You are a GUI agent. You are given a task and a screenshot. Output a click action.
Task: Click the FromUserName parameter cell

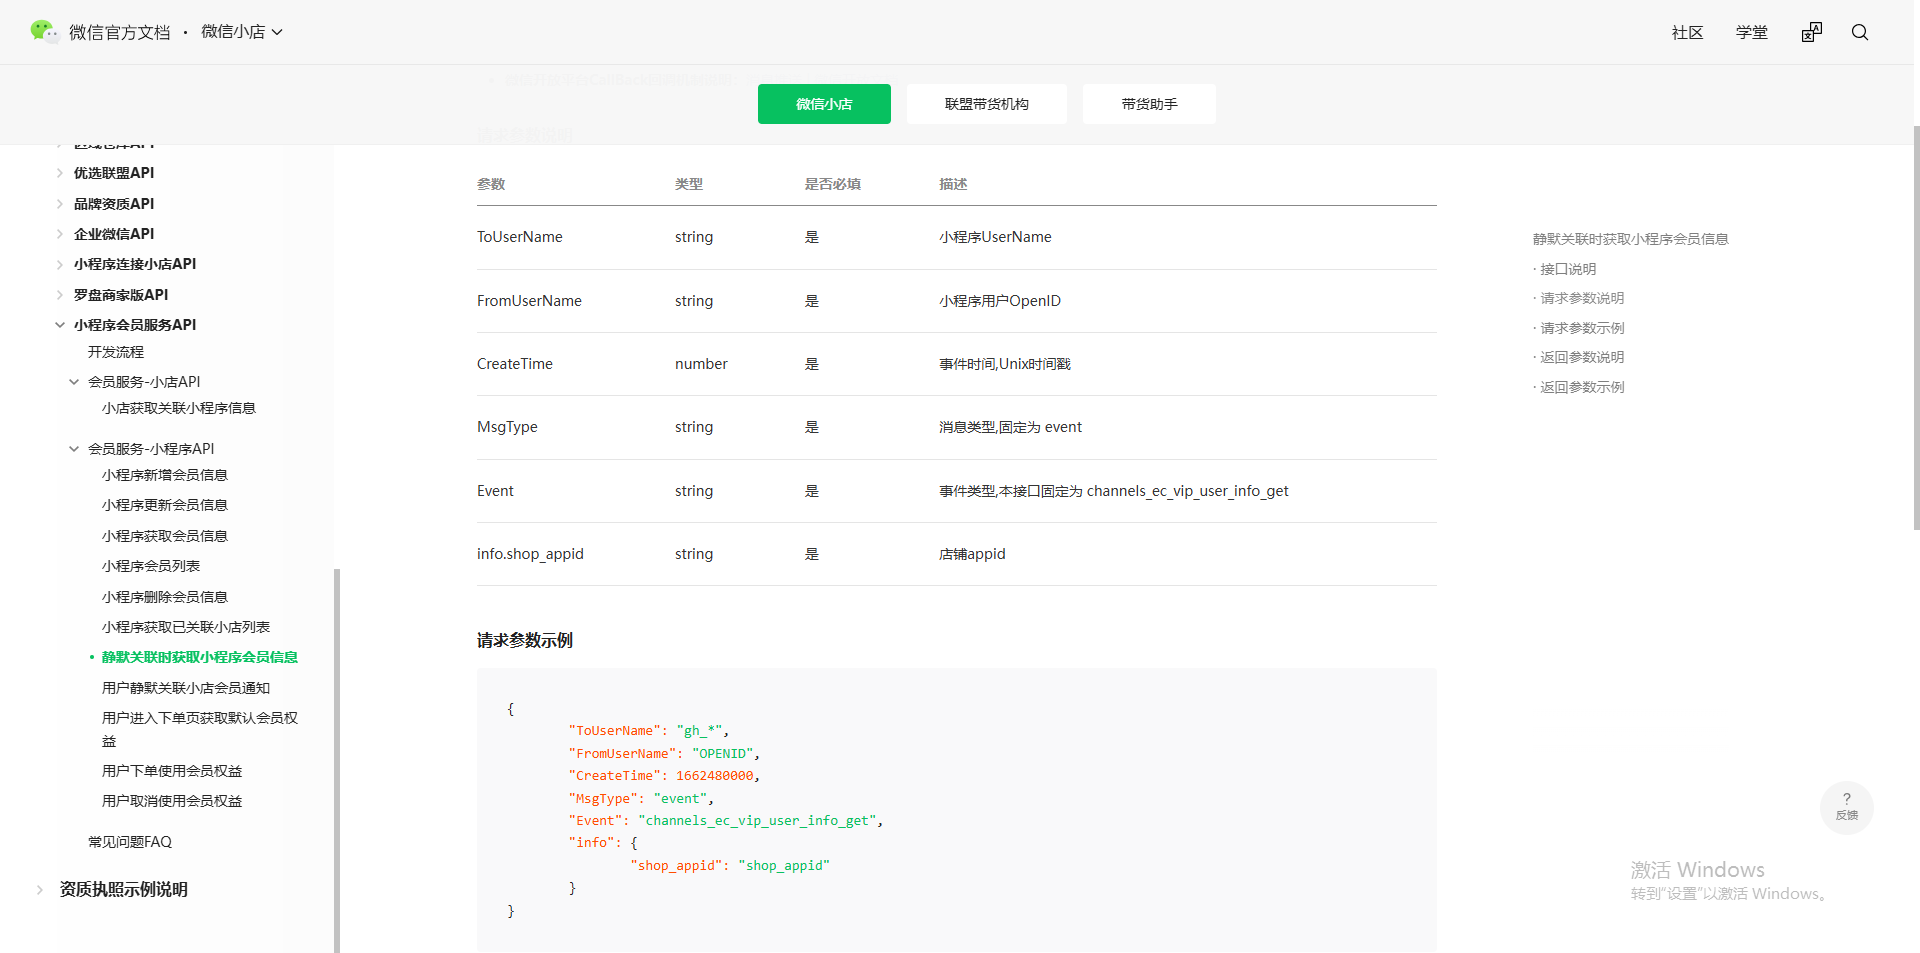pos(529,301)
